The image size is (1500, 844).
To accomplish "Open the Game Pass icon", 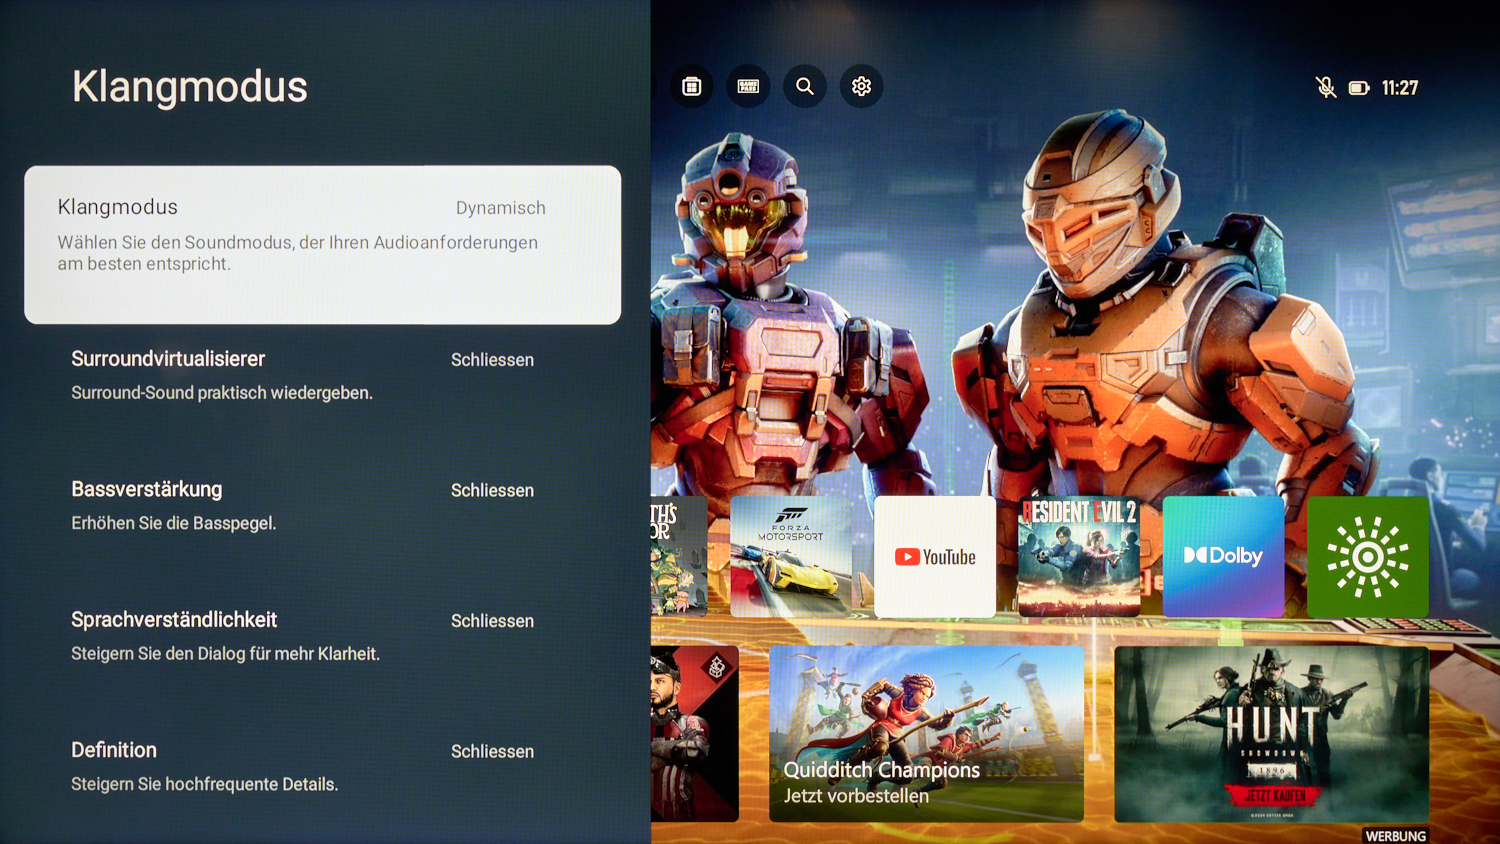I will (x=748, y=87).
